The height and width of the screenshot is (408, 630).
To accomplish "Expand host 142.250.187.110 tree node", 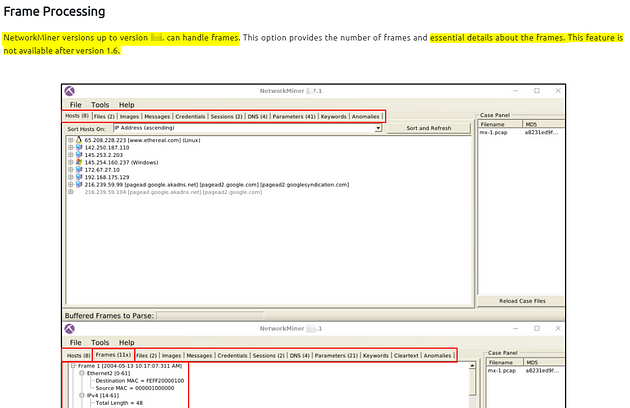I will point(71,148).
